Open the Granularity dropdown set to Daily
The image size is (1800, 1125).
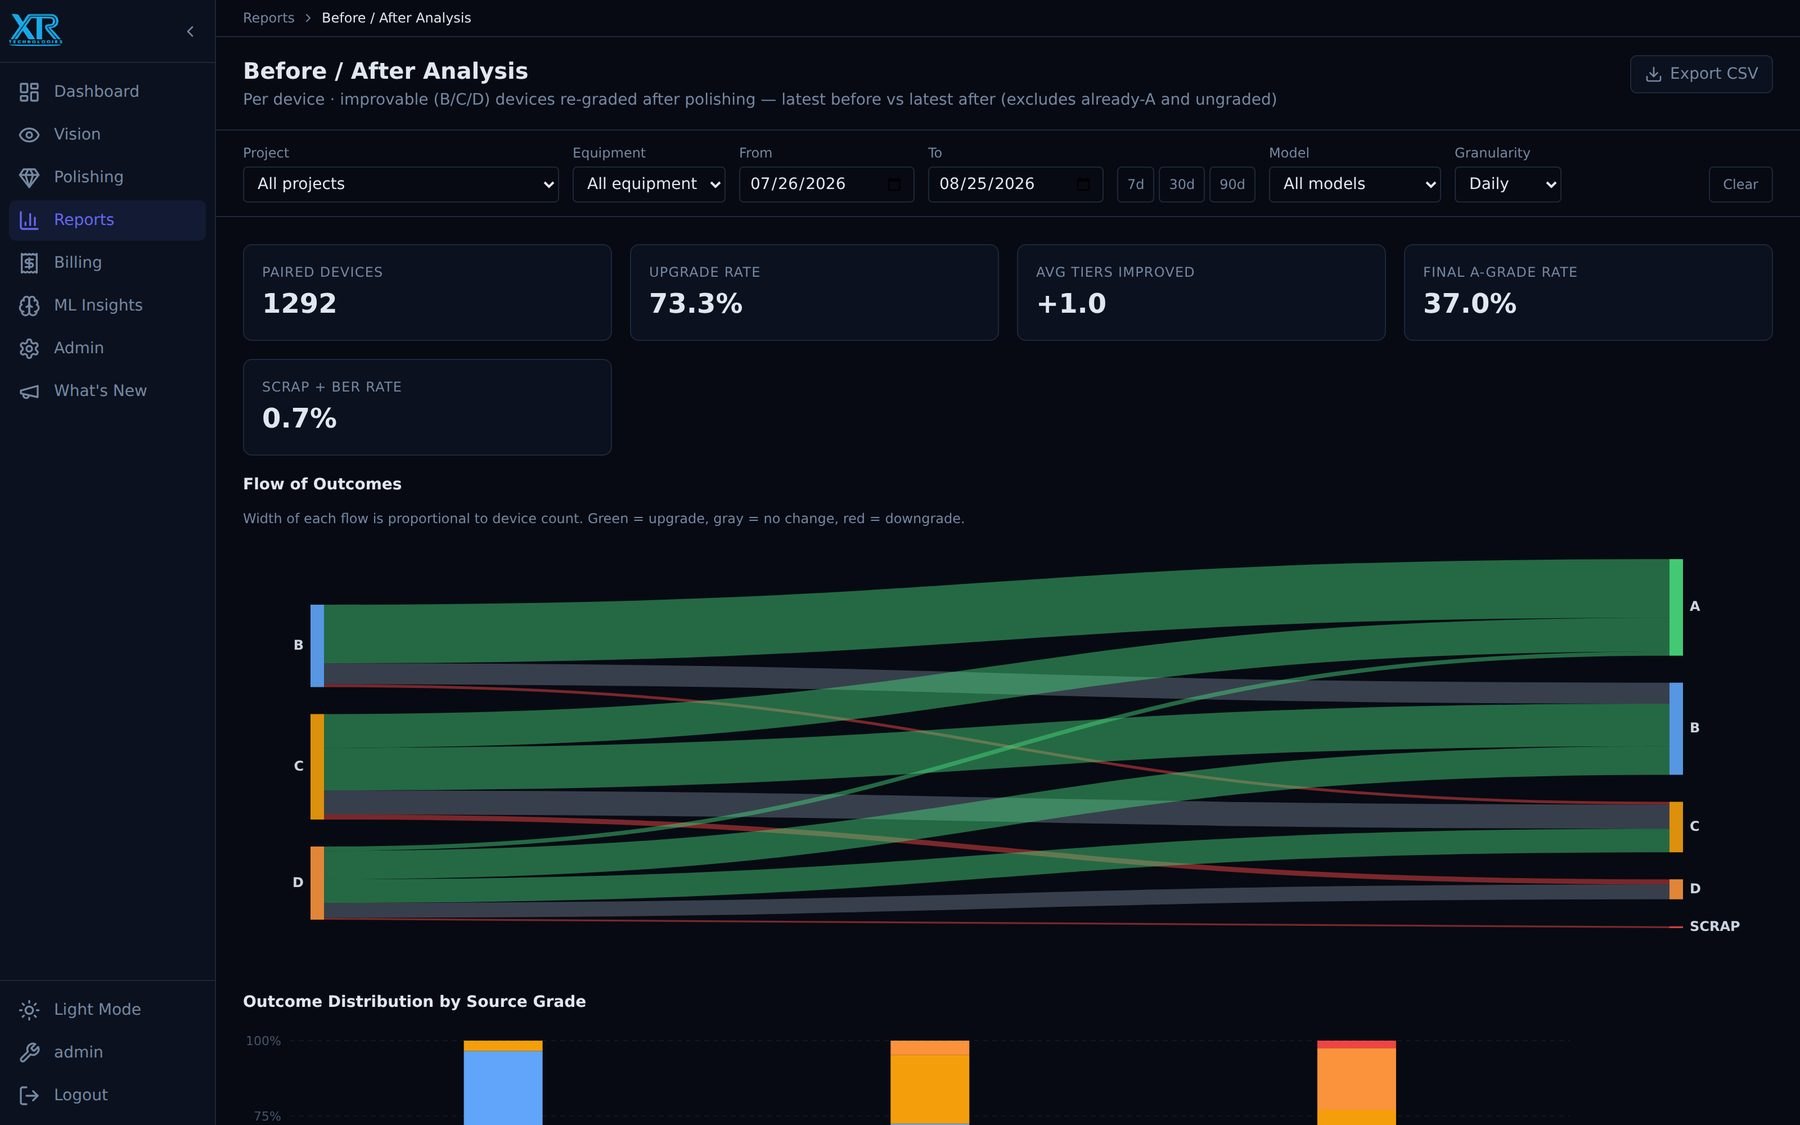(1507, 184)
